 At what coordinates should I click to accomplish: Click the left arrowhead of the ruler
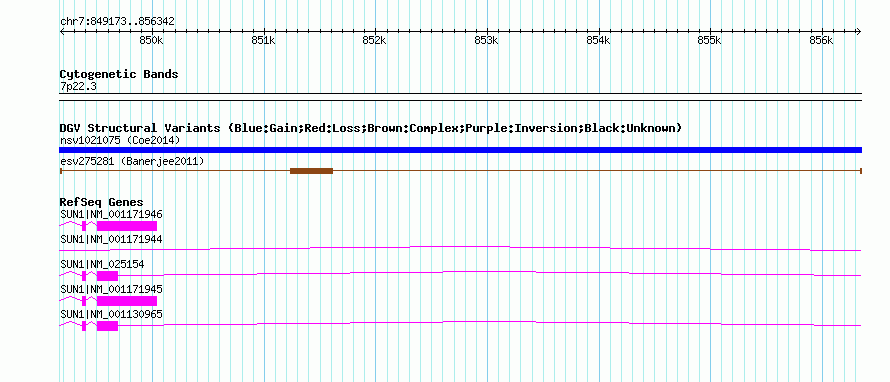pos(62,31)
